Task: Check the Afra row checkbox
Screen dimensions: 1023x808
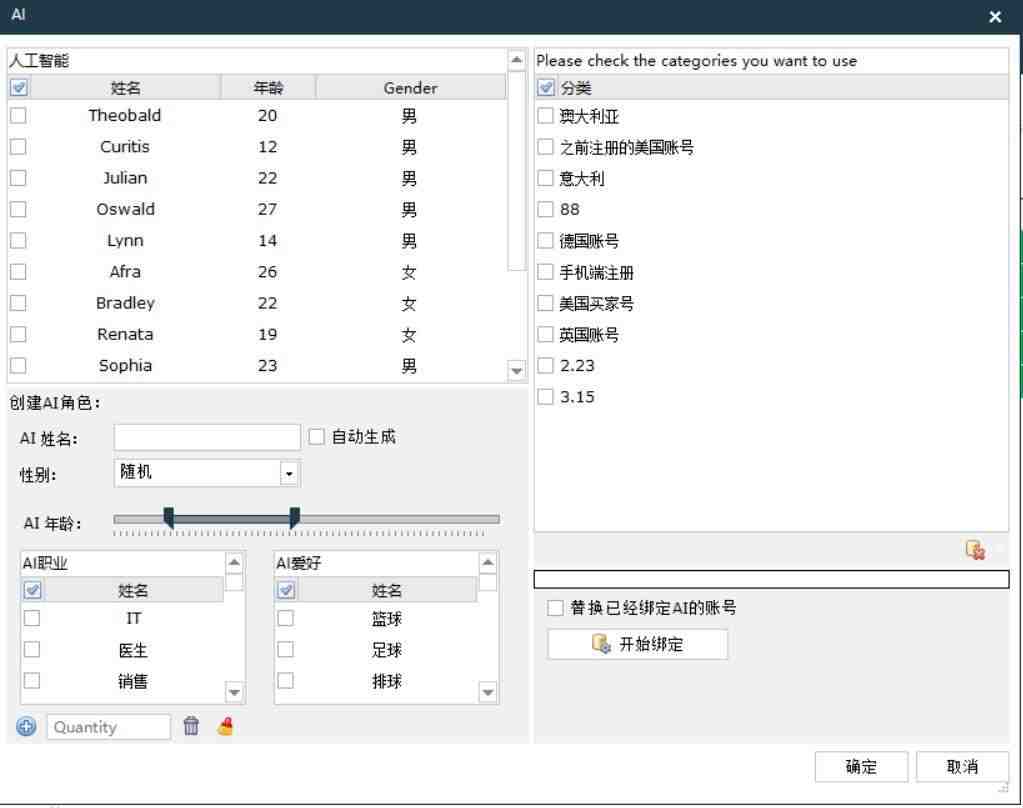Action: pos(18,272)
